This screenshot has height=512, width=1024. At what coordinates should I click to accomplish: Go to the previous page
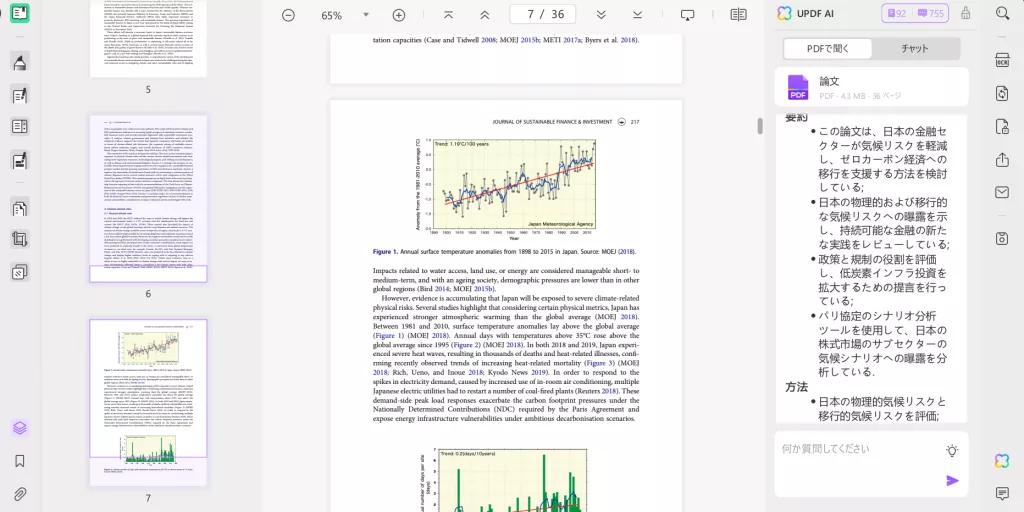point(485,15)
